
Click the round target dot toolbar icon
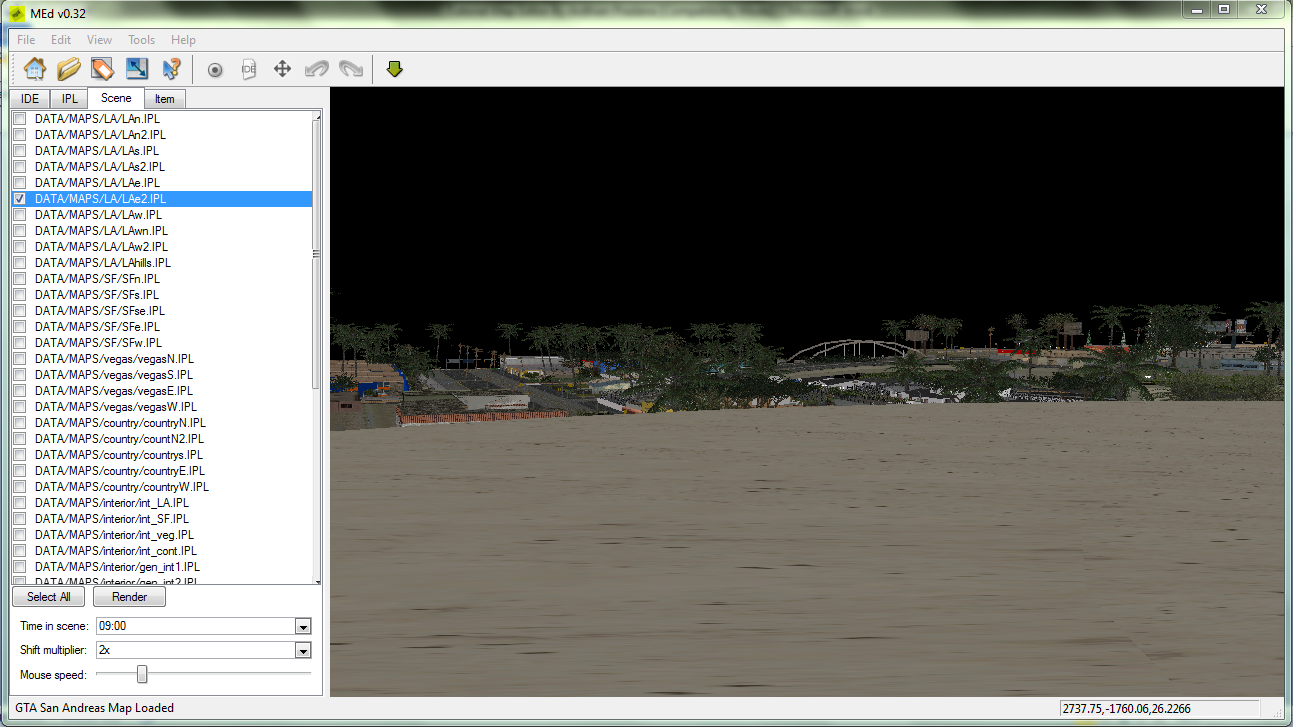(x=215, y=69)
